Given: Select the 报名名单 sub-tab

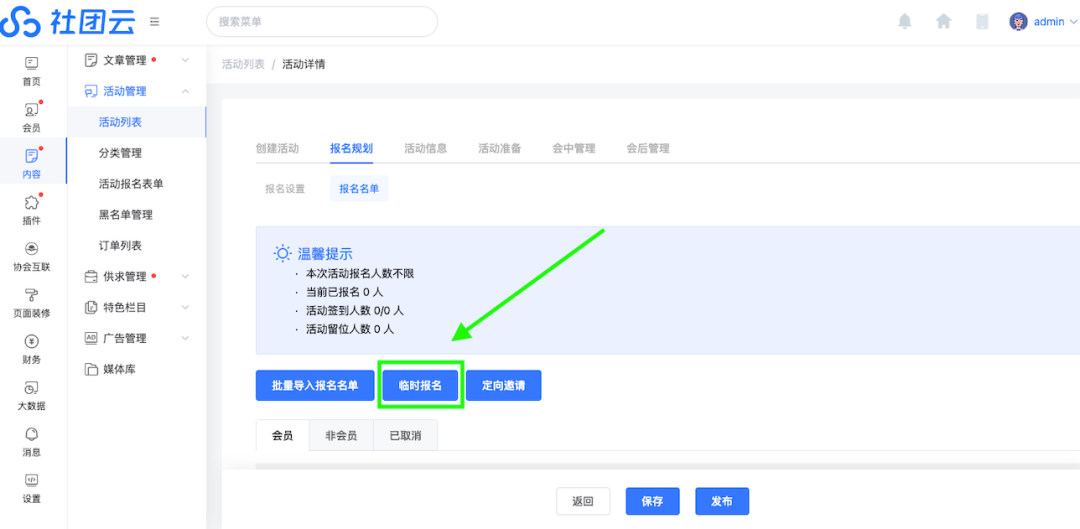Looking at the screenshot, I should [359, 189].
